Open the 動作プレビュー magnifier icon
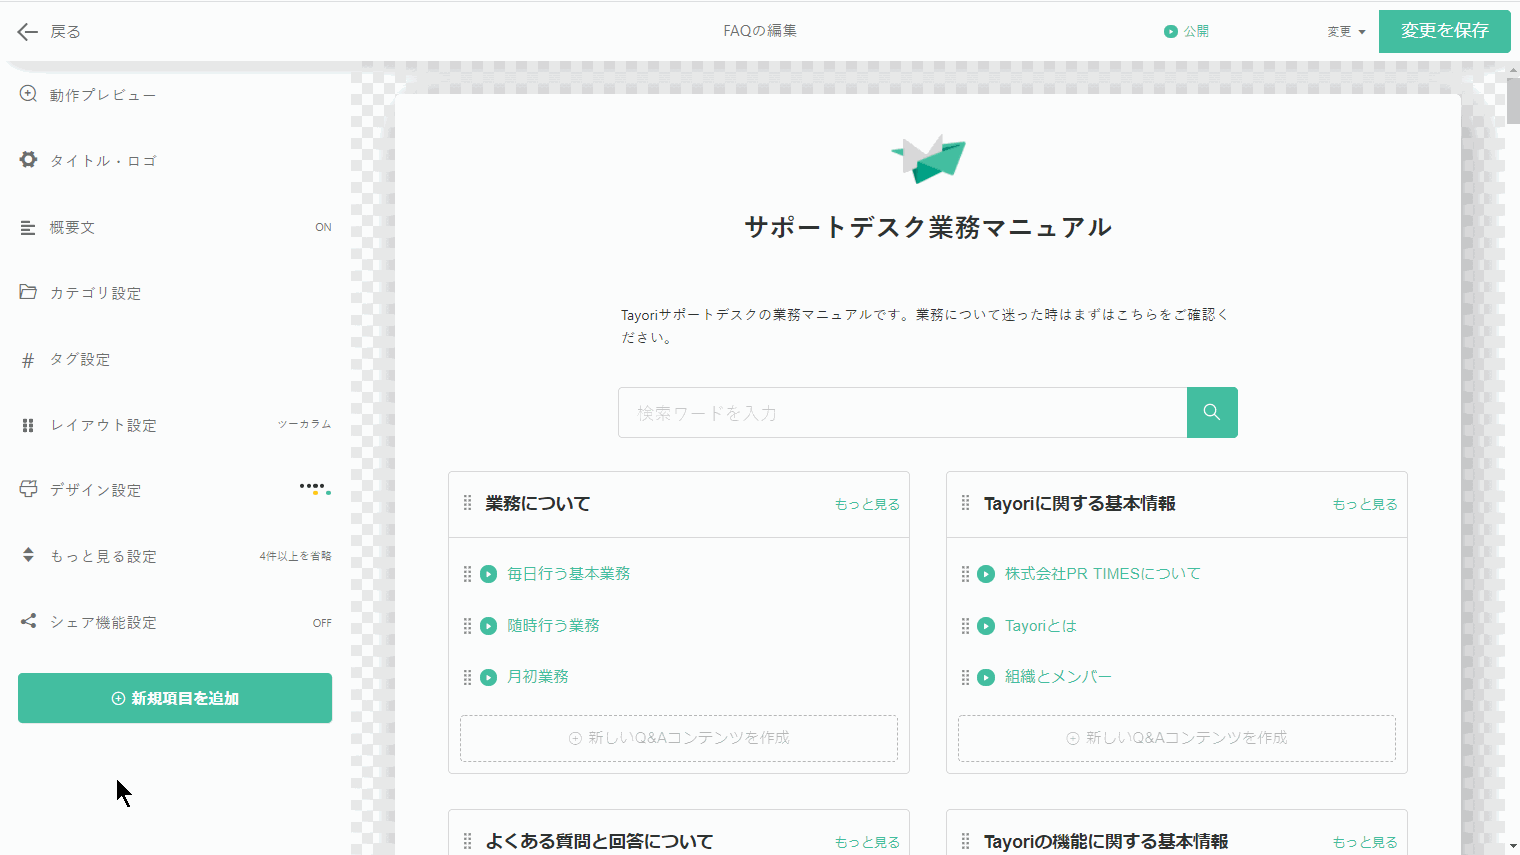 pyautogui.click(x=28, y=94)
